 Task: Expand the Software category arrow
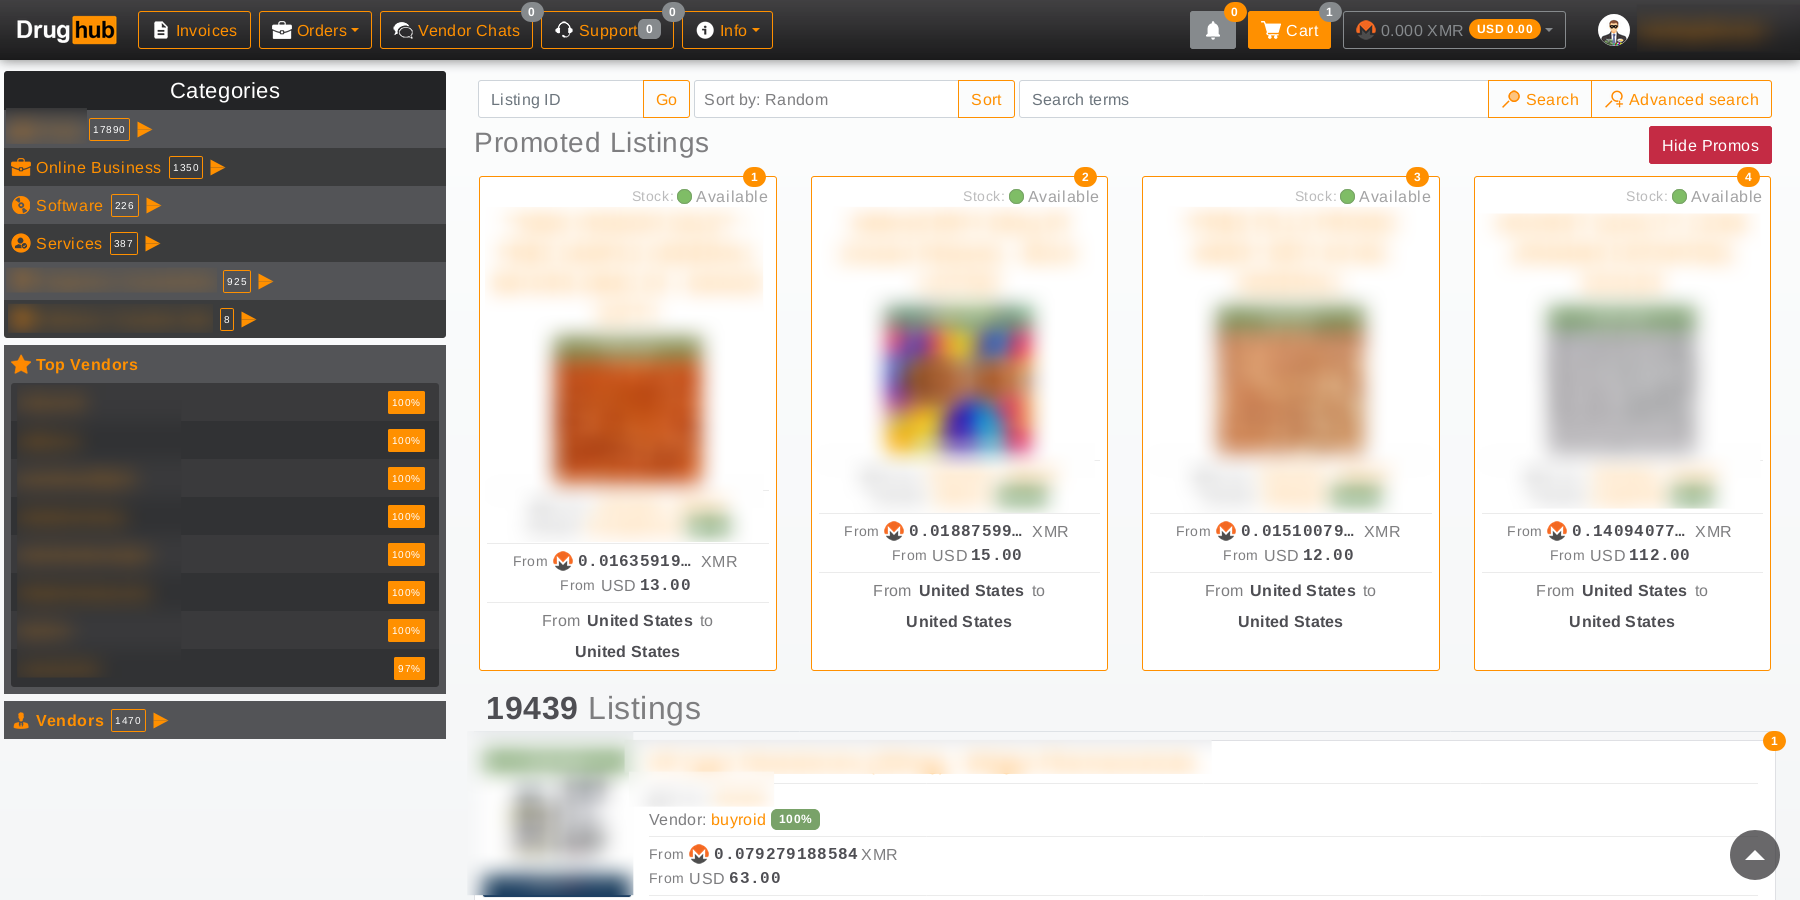pos(154,206)
